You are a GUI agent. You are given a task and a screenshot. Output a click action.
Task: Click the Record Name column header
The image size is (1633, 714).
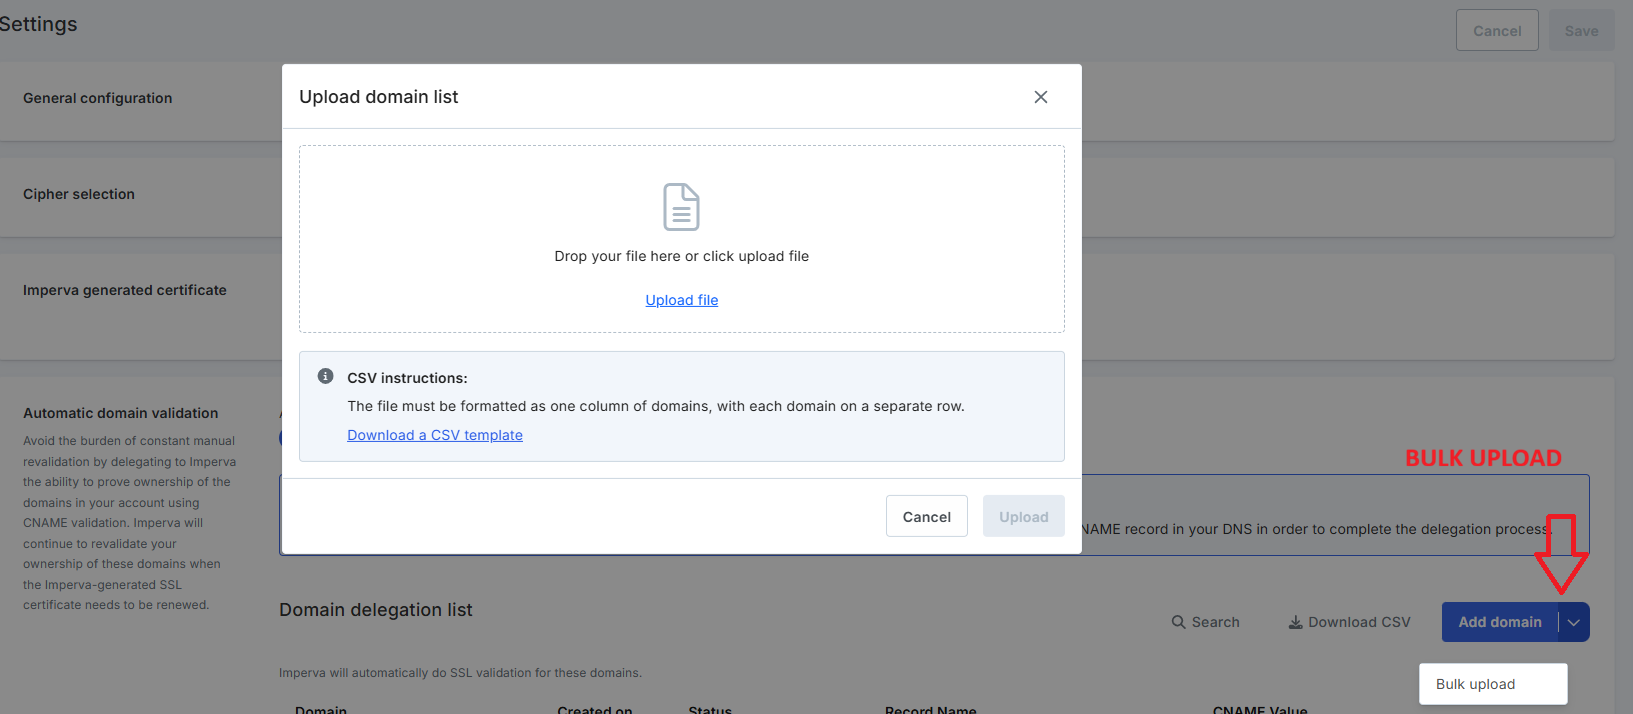pyautogui.click(x=930, y=709)
